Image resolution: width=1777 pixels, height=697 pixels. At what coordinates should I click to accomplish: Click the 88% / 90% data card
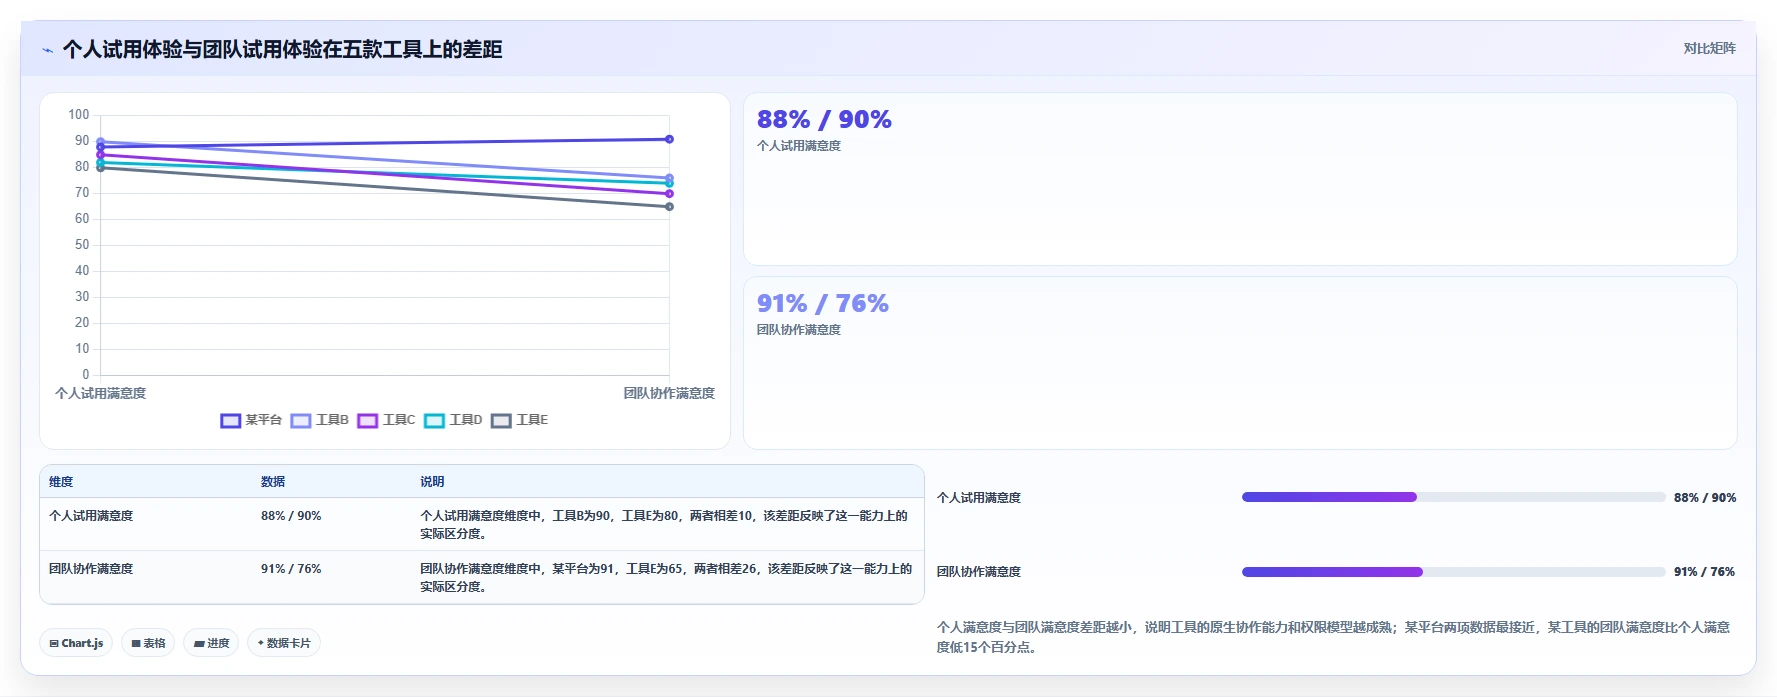tap(1240, 179)
